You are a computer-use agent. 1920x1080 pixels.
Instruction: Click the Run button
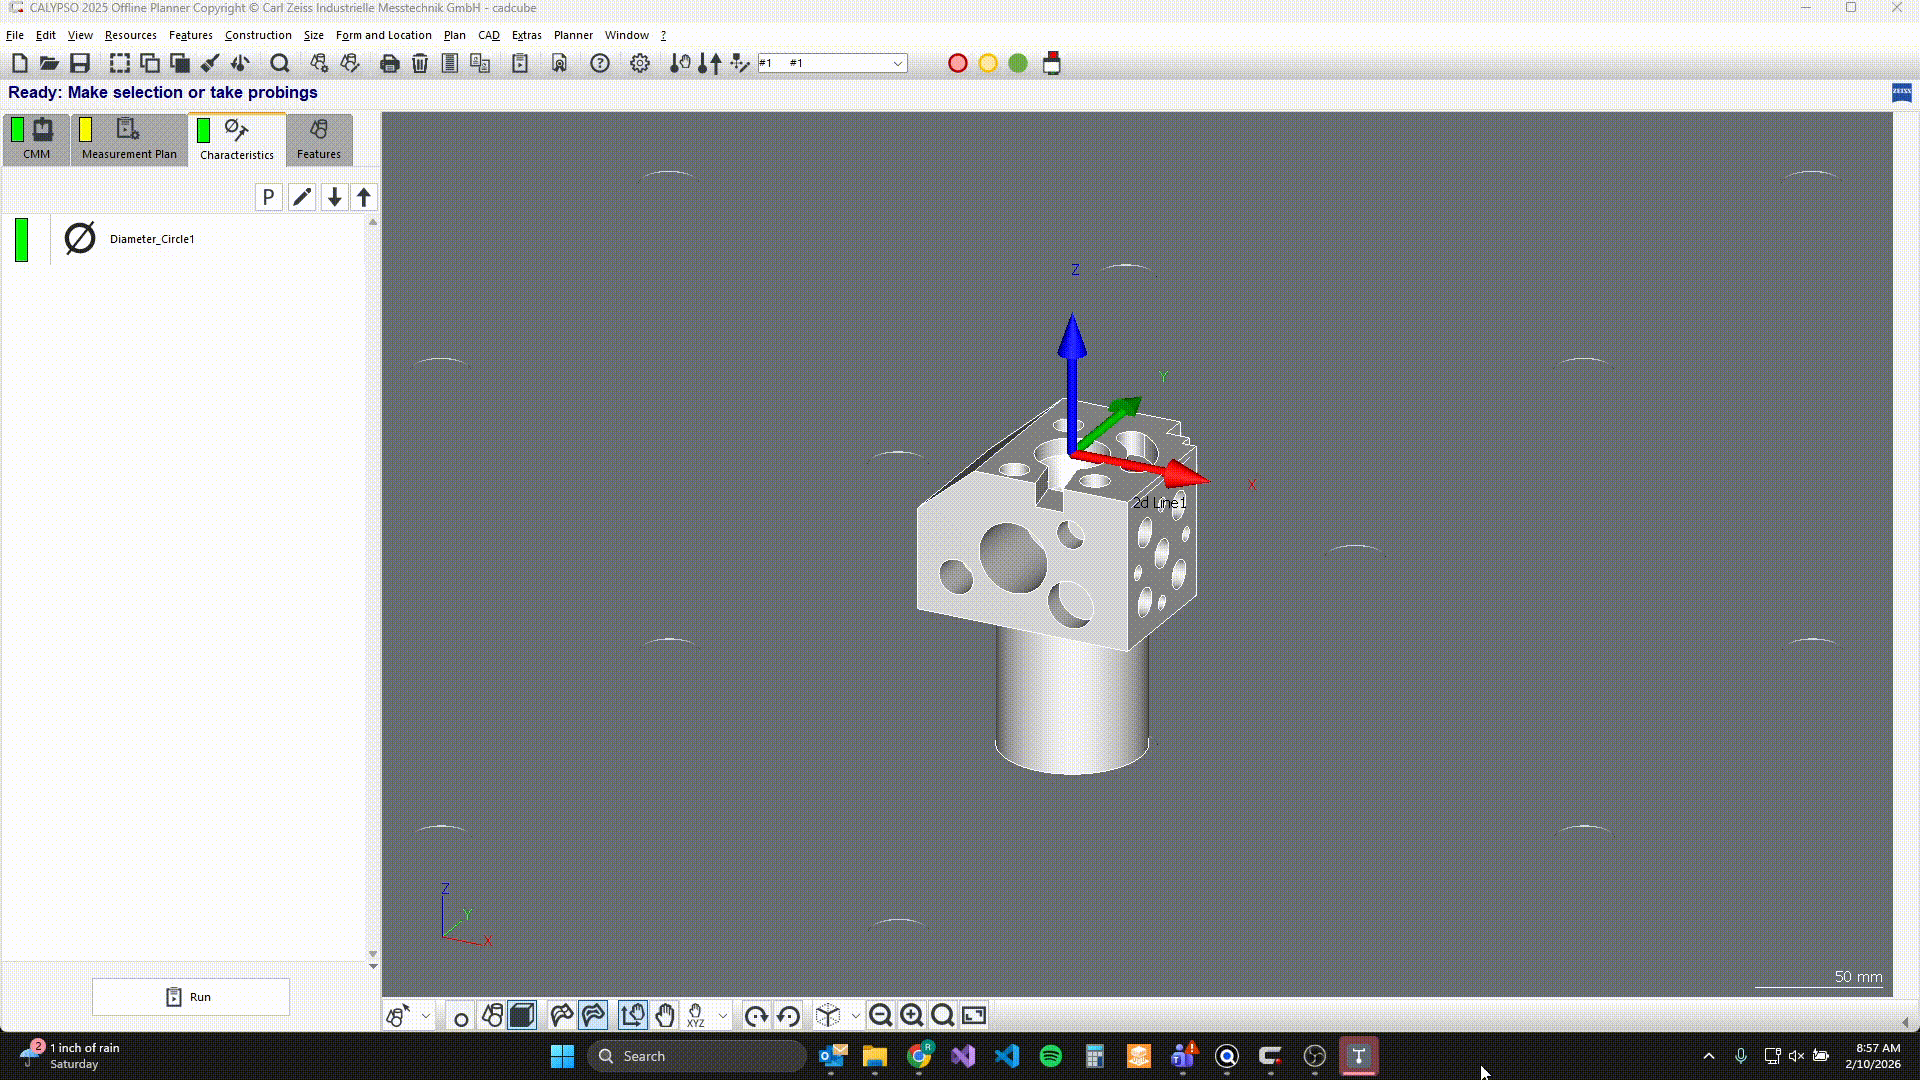pos(190,996)
